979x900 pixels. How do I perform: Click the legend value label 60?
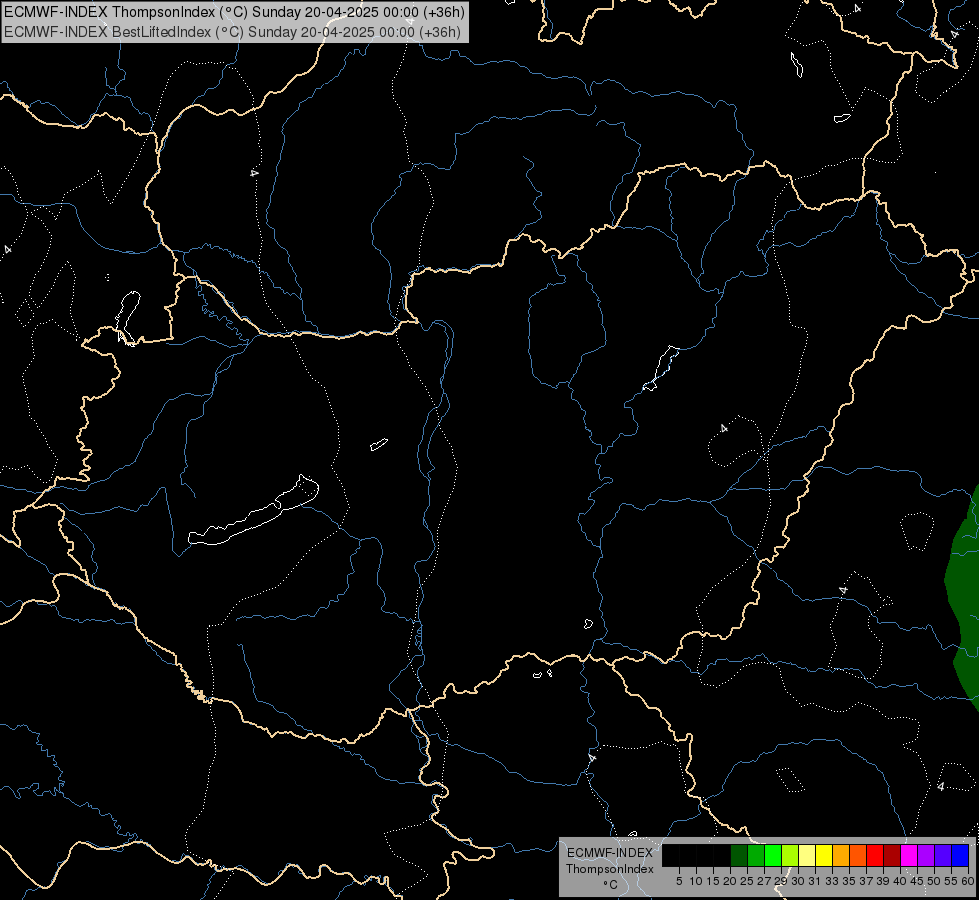(968, 881)
